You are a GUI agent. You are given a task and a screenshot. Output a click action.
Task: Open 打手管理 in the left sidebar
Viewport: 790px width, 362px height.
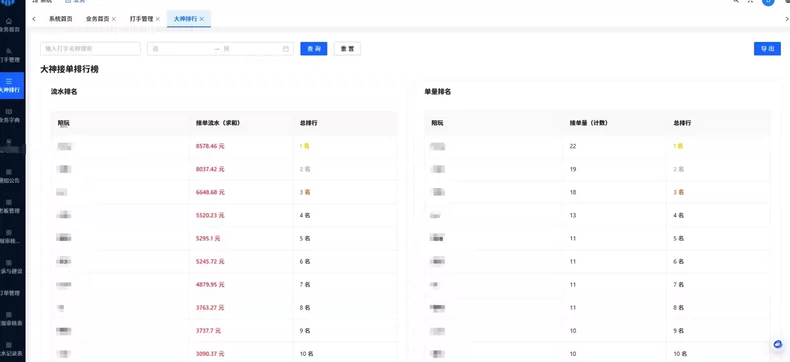coord(10,55)
